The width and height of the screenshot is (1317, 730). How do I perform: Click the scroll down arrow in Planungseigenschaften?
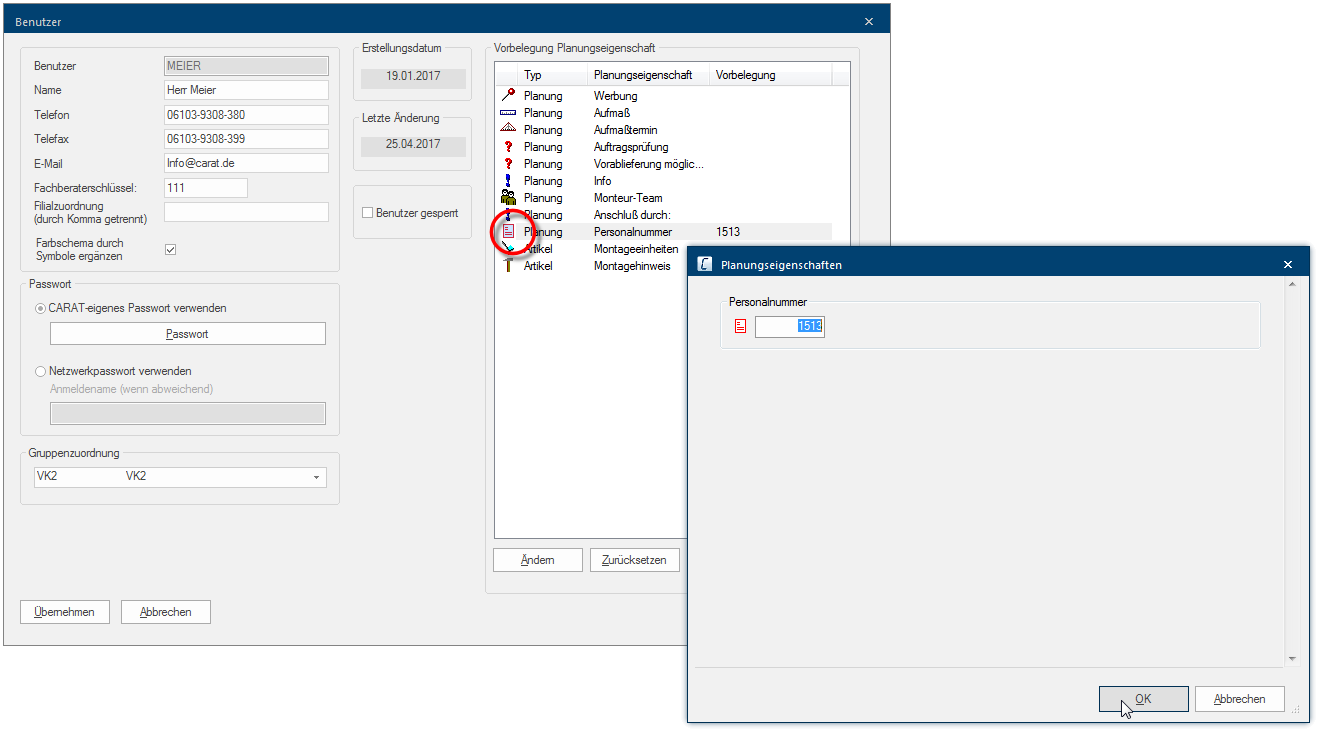coord(1291,659)
